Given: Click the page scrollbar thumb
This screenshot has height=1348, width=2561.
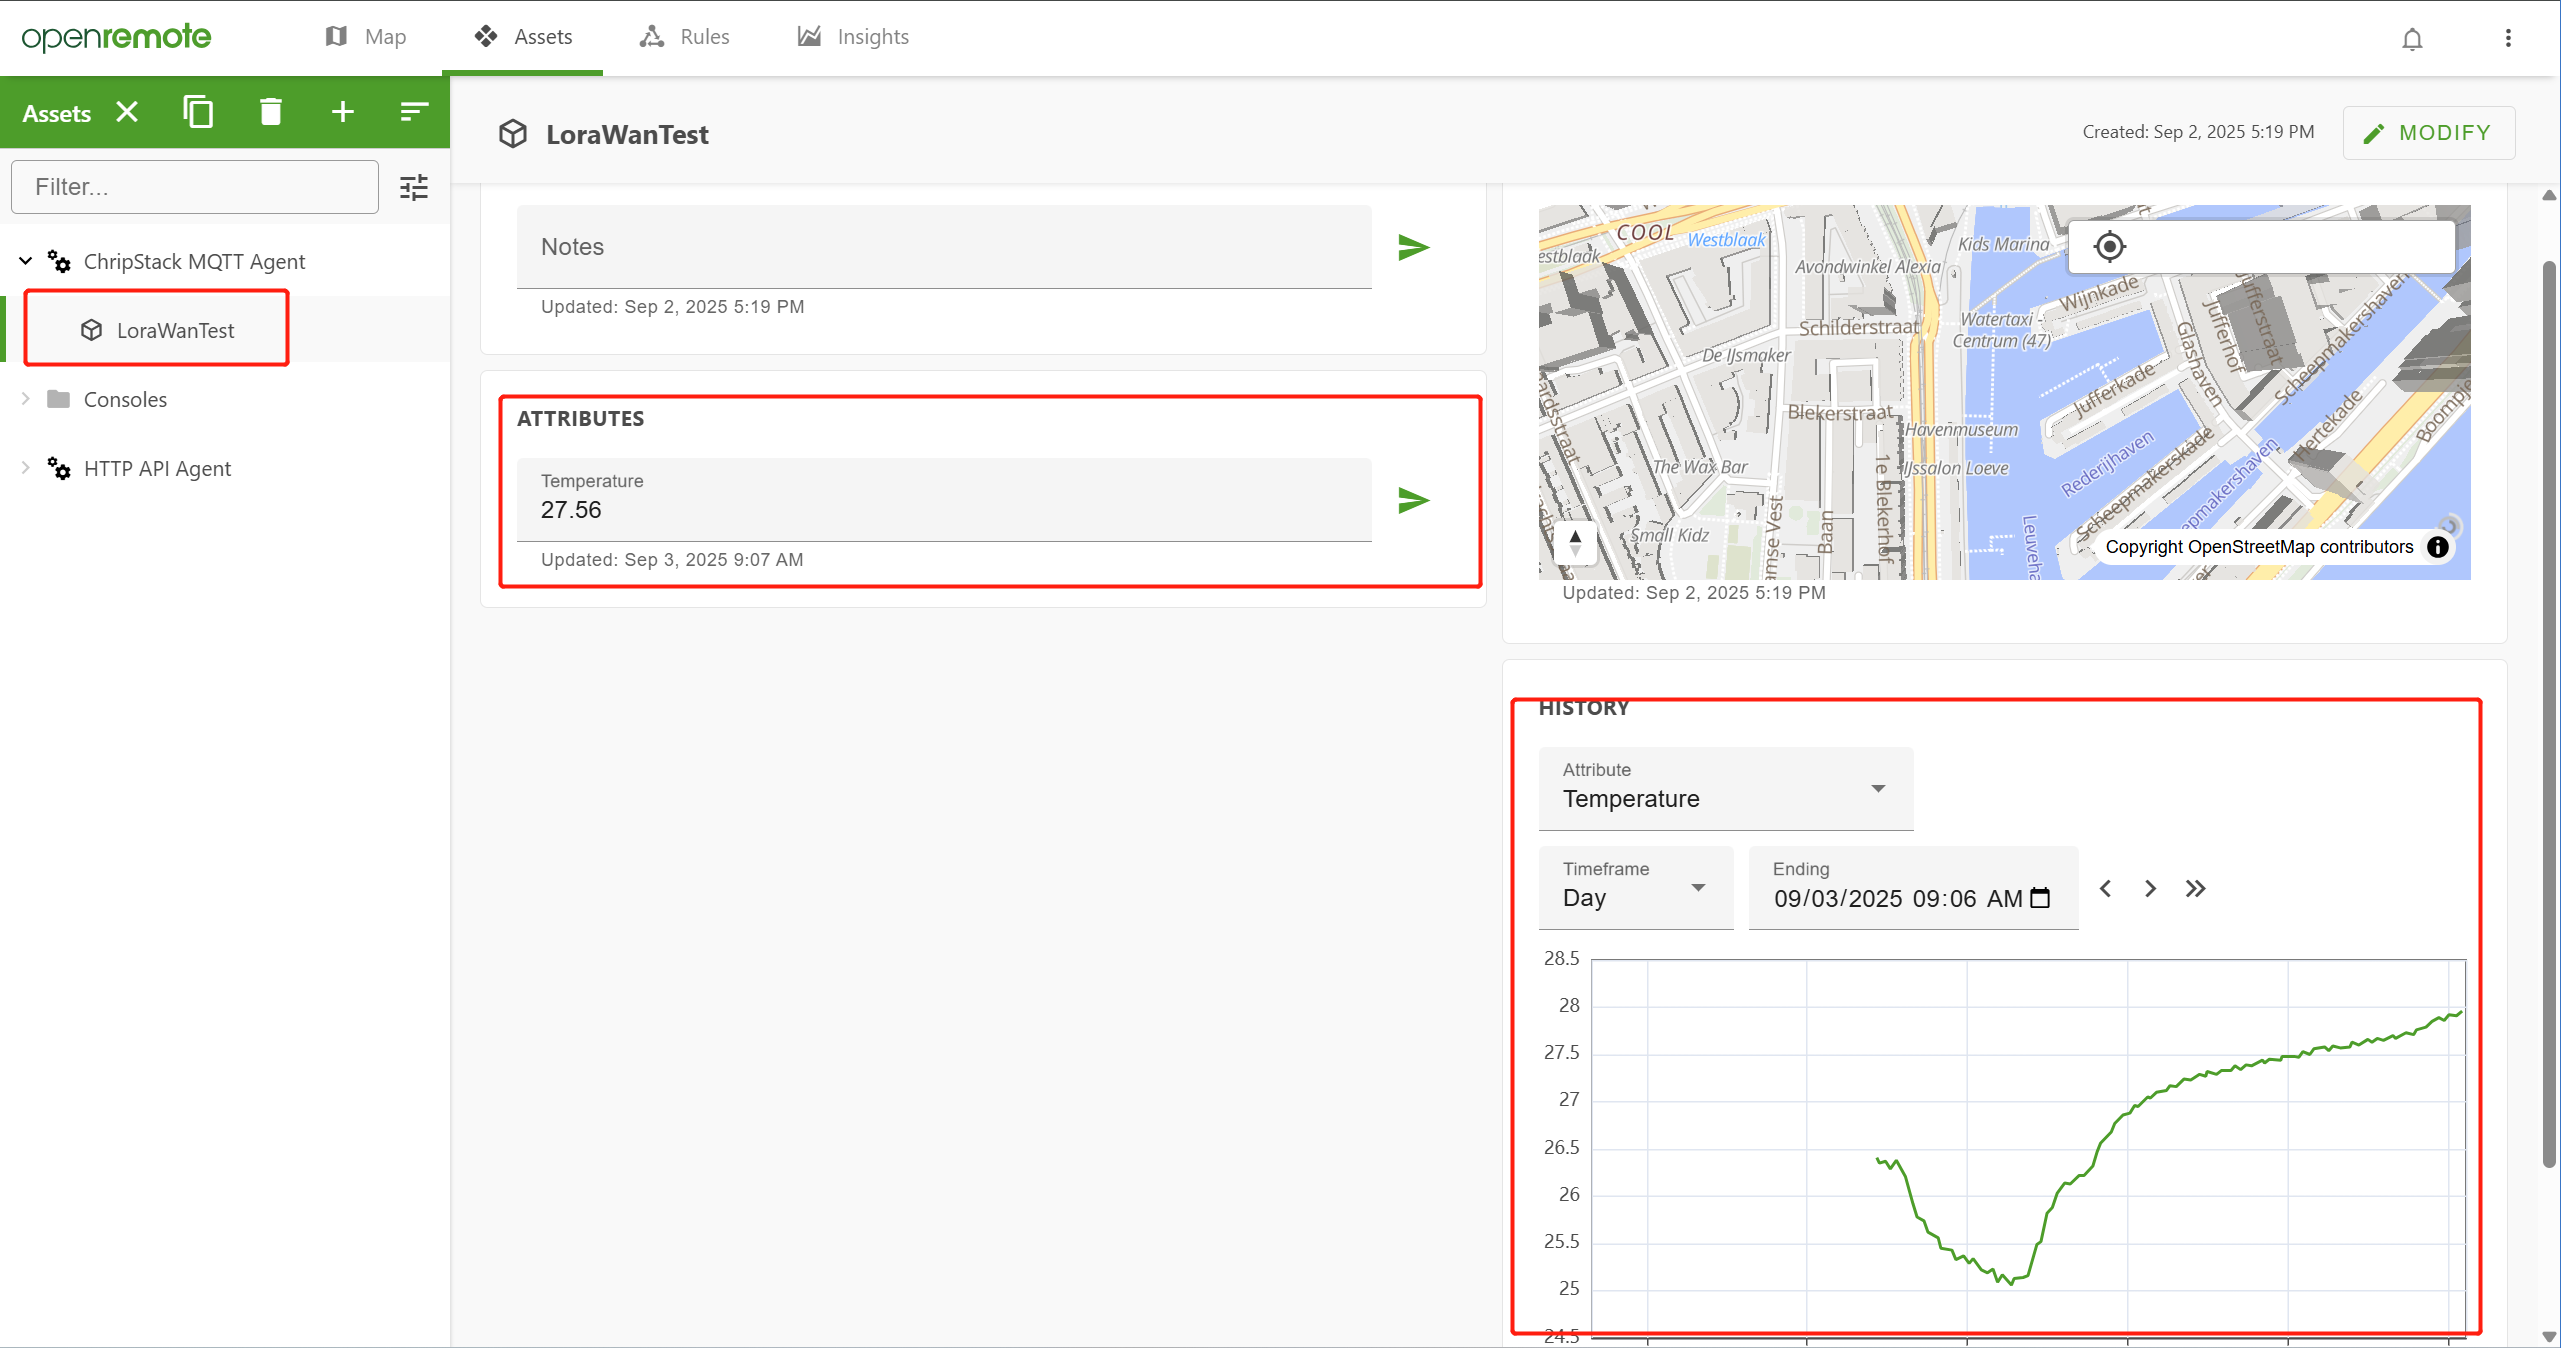Looking at the screenshot, I should point(2549,713).
